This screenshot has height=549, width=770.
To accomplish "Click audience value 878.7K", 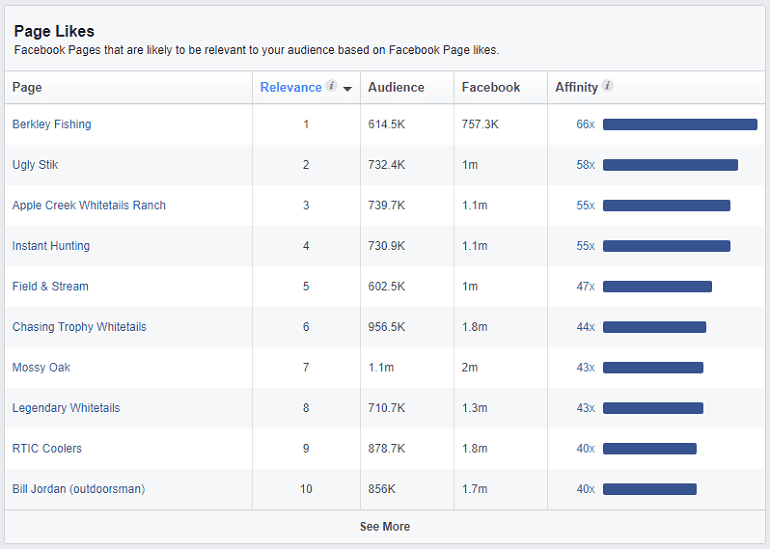I will click(x=386, y=448).
